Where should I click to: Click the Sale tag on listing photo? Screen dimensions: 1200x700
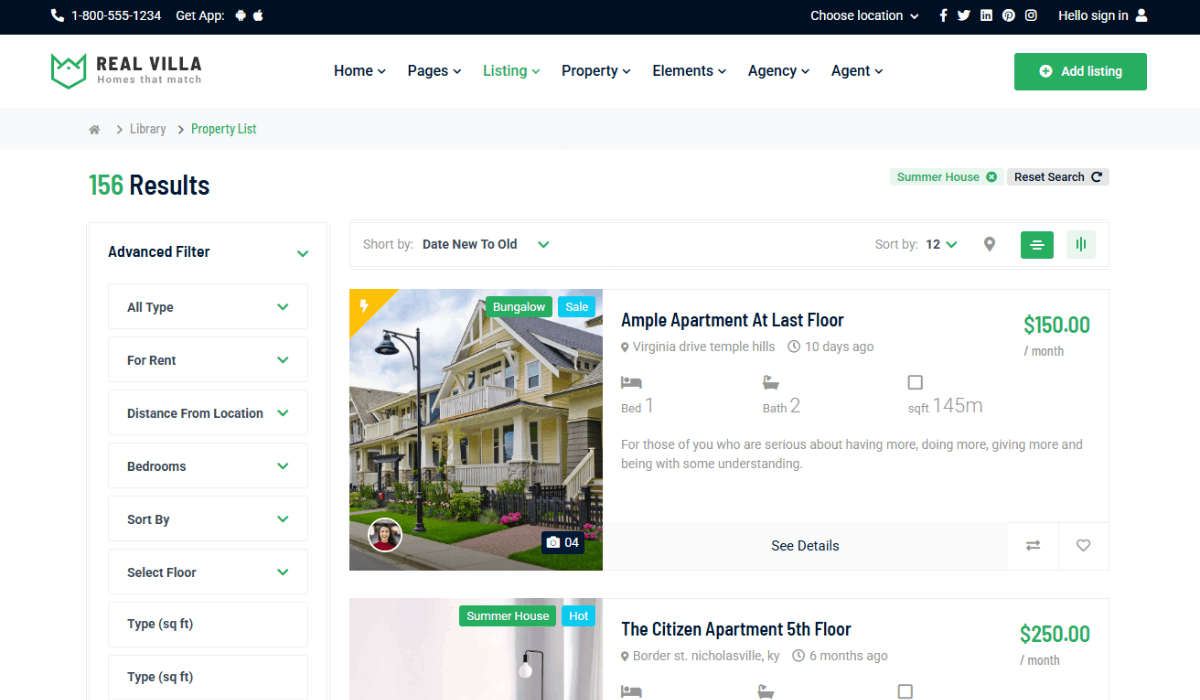[x=577, y=307]
